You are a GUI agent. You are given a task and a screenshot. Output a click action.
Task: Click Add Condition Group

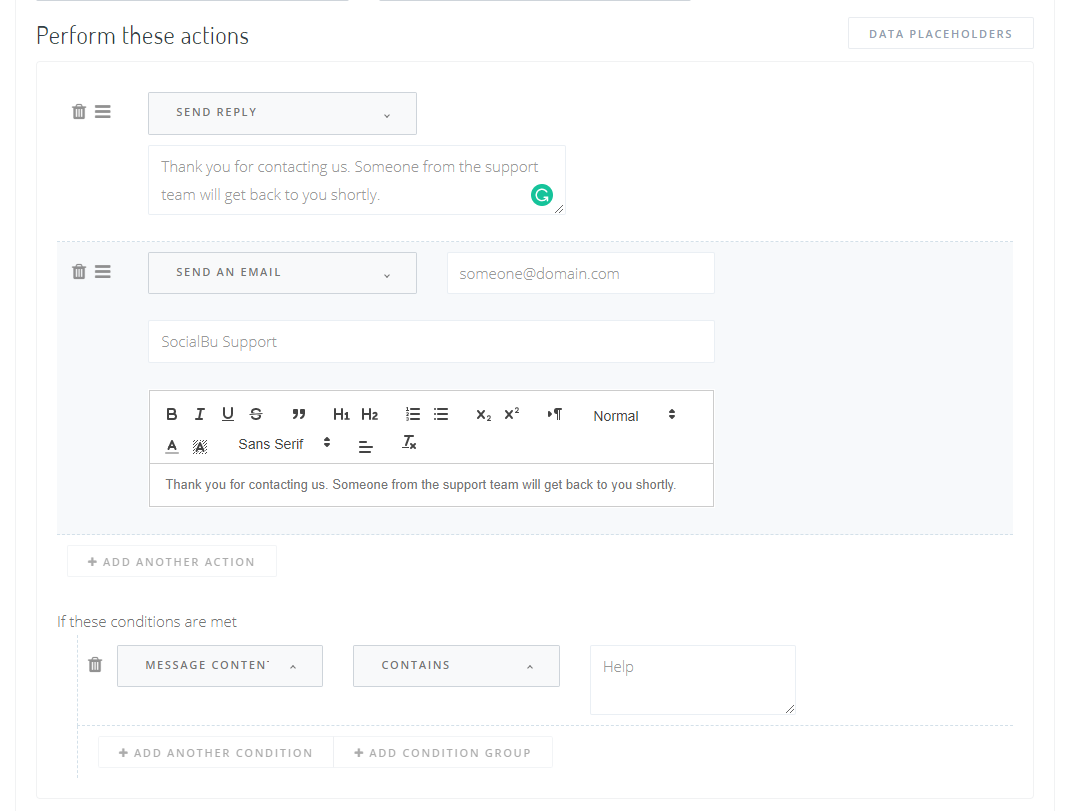[442, 753]
